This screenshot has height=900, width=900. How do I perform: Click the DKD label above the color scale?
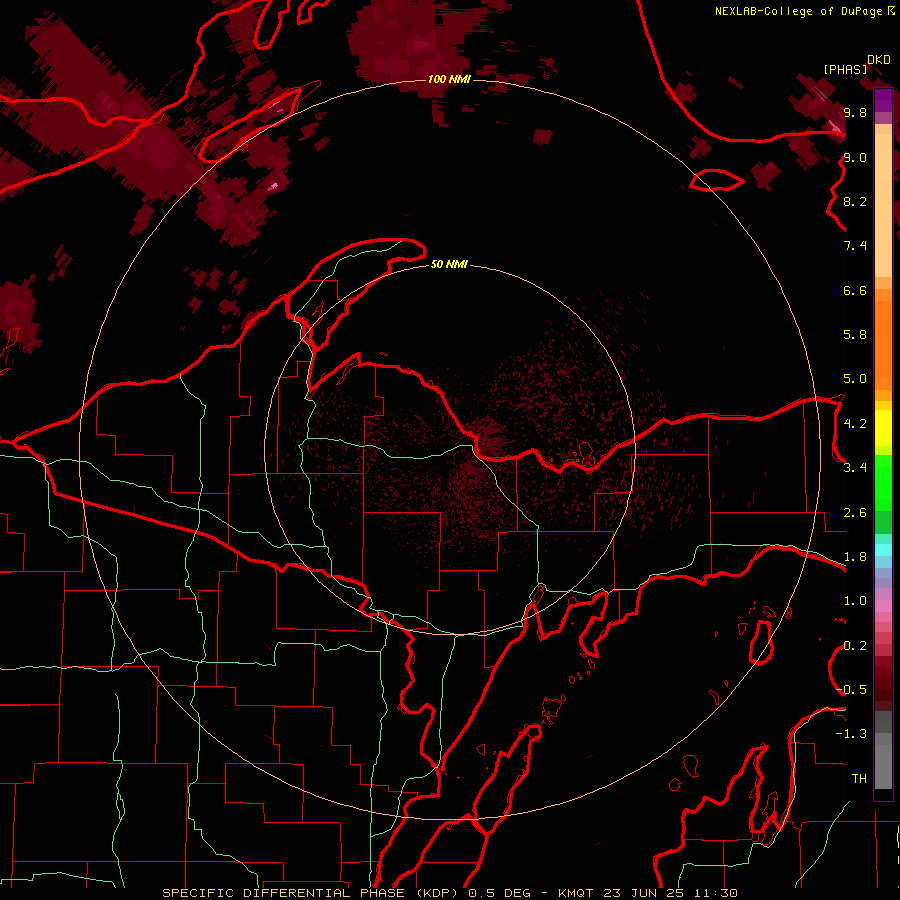point(879,60)
